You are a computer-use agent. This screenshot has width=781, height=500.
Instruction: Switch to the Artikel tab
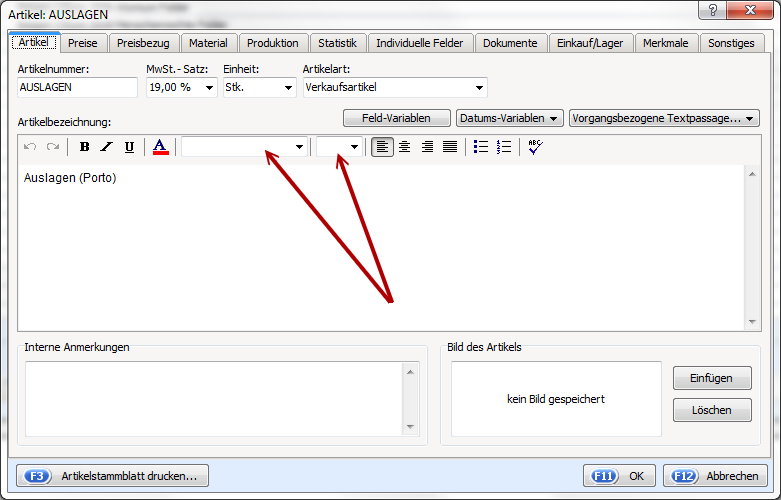pos(34,42)
